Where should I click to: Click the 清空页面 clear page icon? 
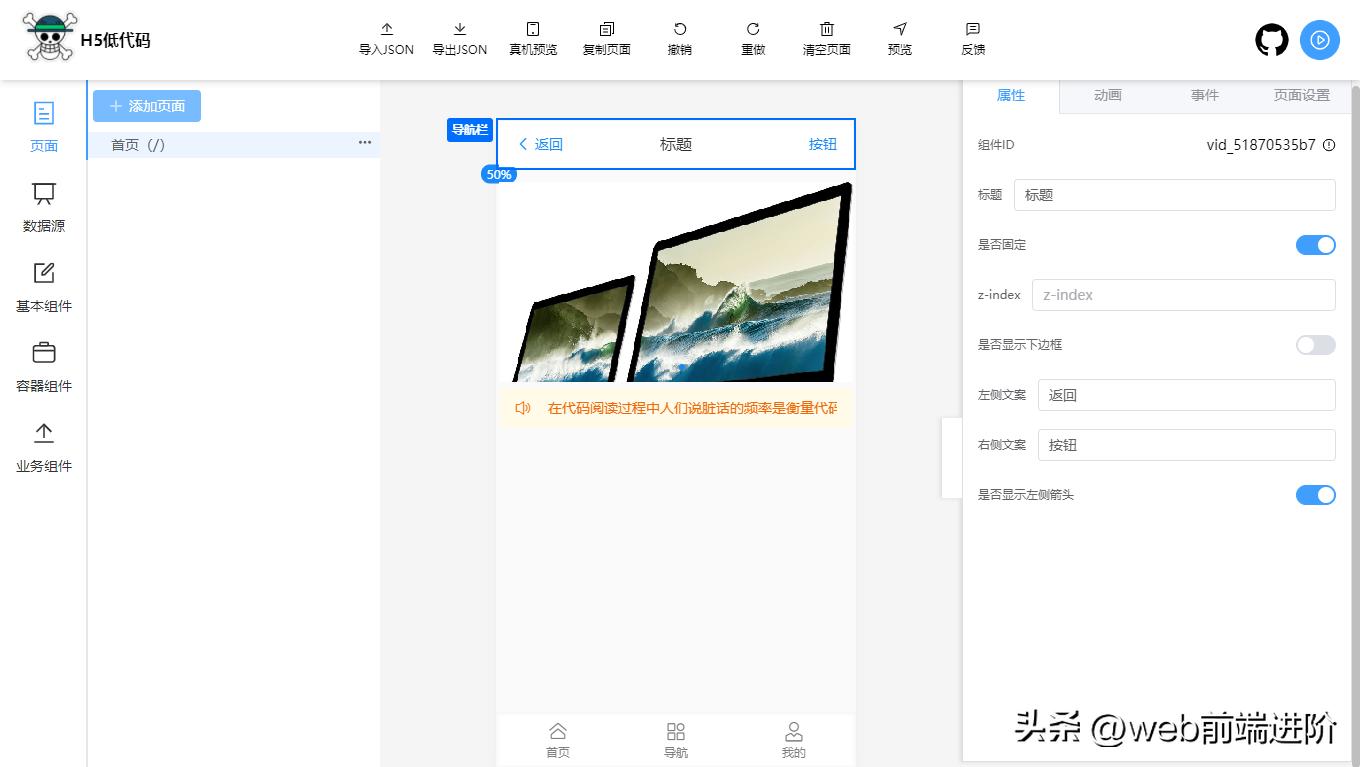click(826, 38)
